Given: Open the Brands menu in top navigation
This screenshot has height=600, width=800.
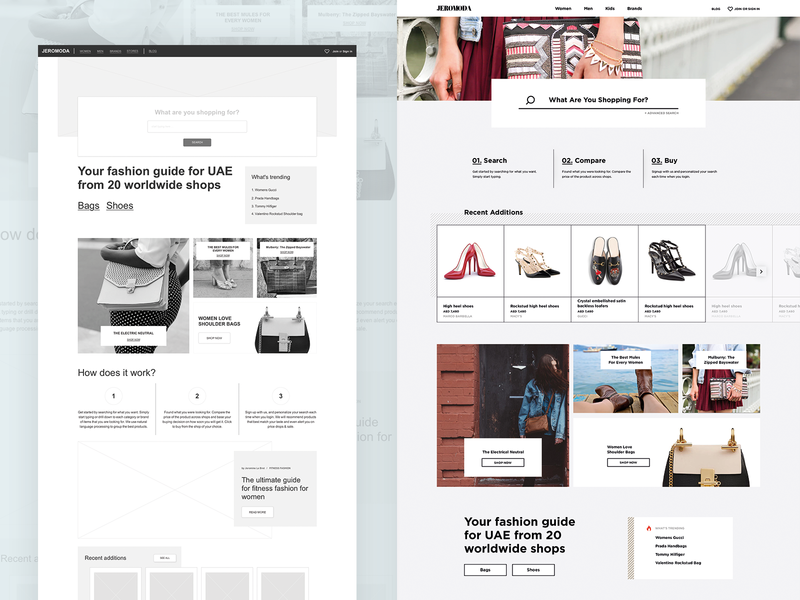Looking at the screenshot, I should [x=634, y=8].
